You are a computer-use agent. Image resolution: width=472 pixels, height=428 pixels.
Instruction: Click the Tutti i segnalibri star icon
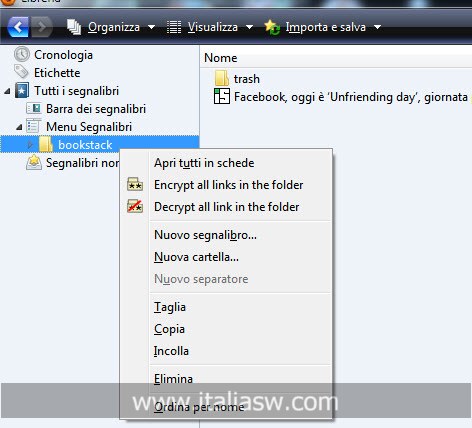(22, 91)
